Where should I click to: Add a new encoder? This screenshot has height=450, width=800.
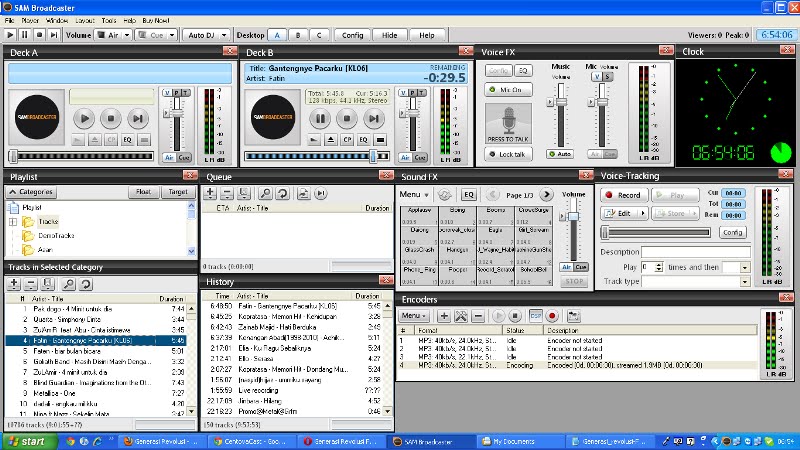pyautogui.click(x=444, y=316)
